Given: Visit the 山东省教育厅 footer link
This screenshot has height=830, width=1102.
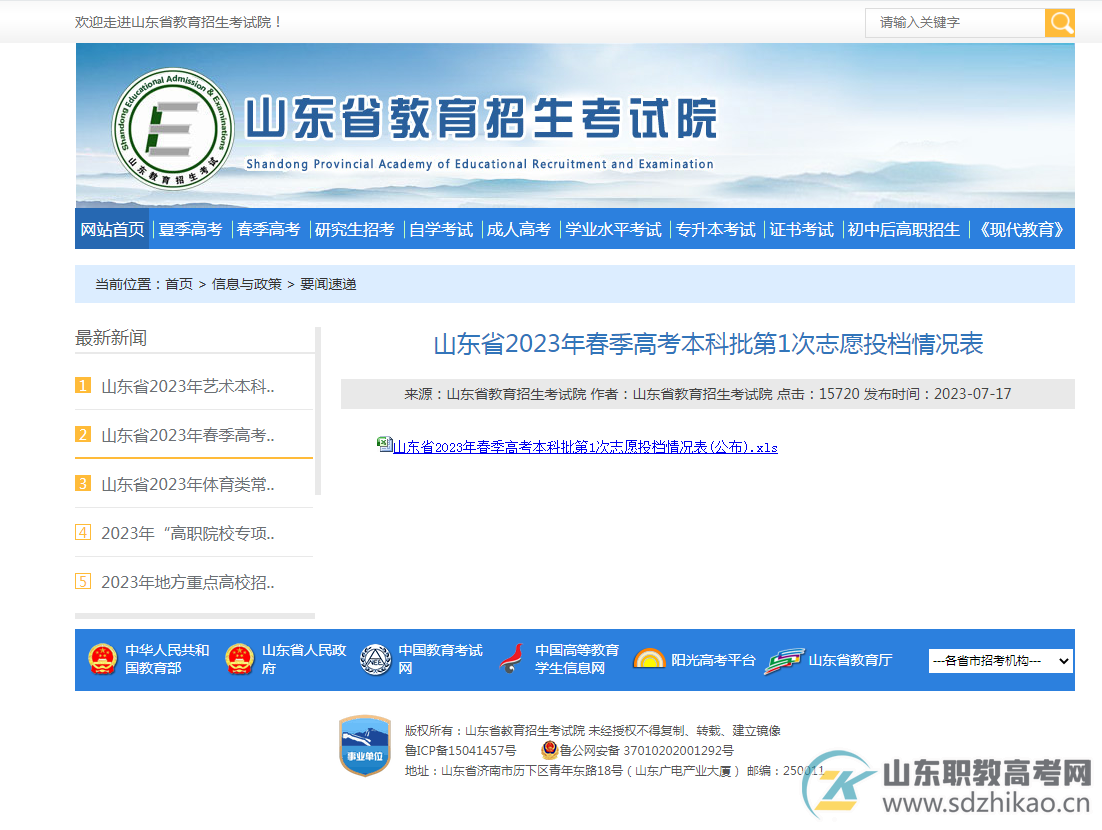Looking at the screenshot, I should [850, 660].
